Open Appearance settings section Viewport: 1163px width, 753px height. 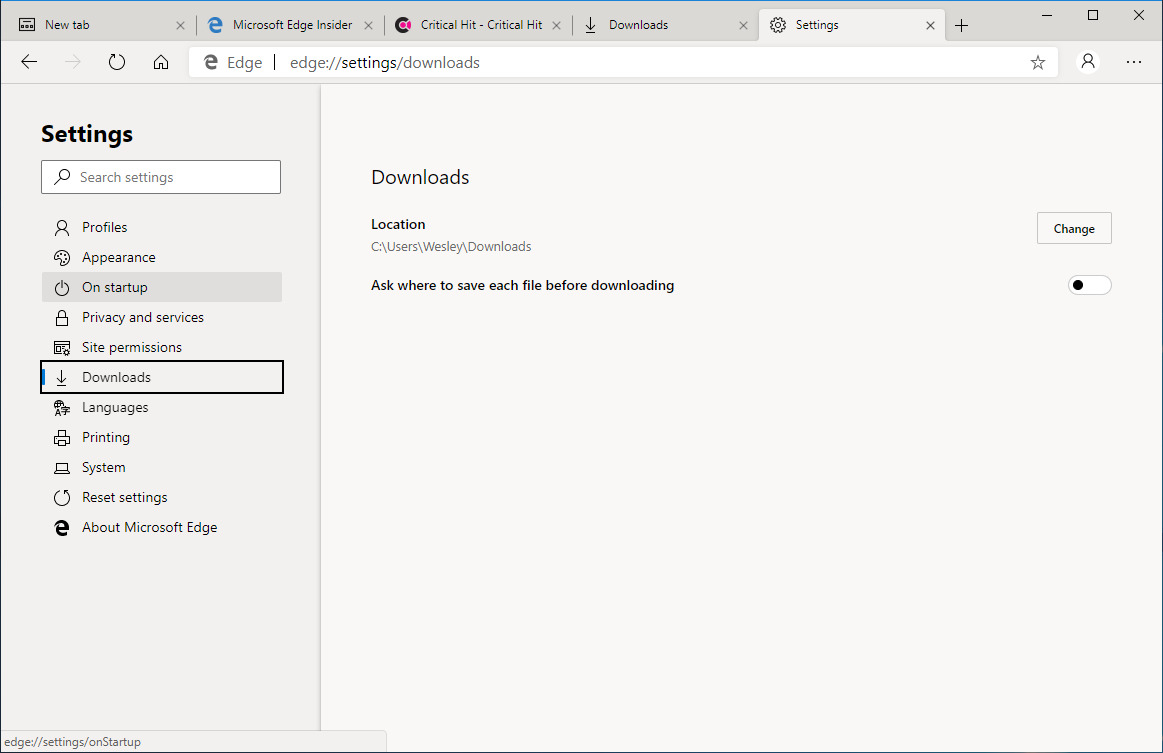[119, 257]
